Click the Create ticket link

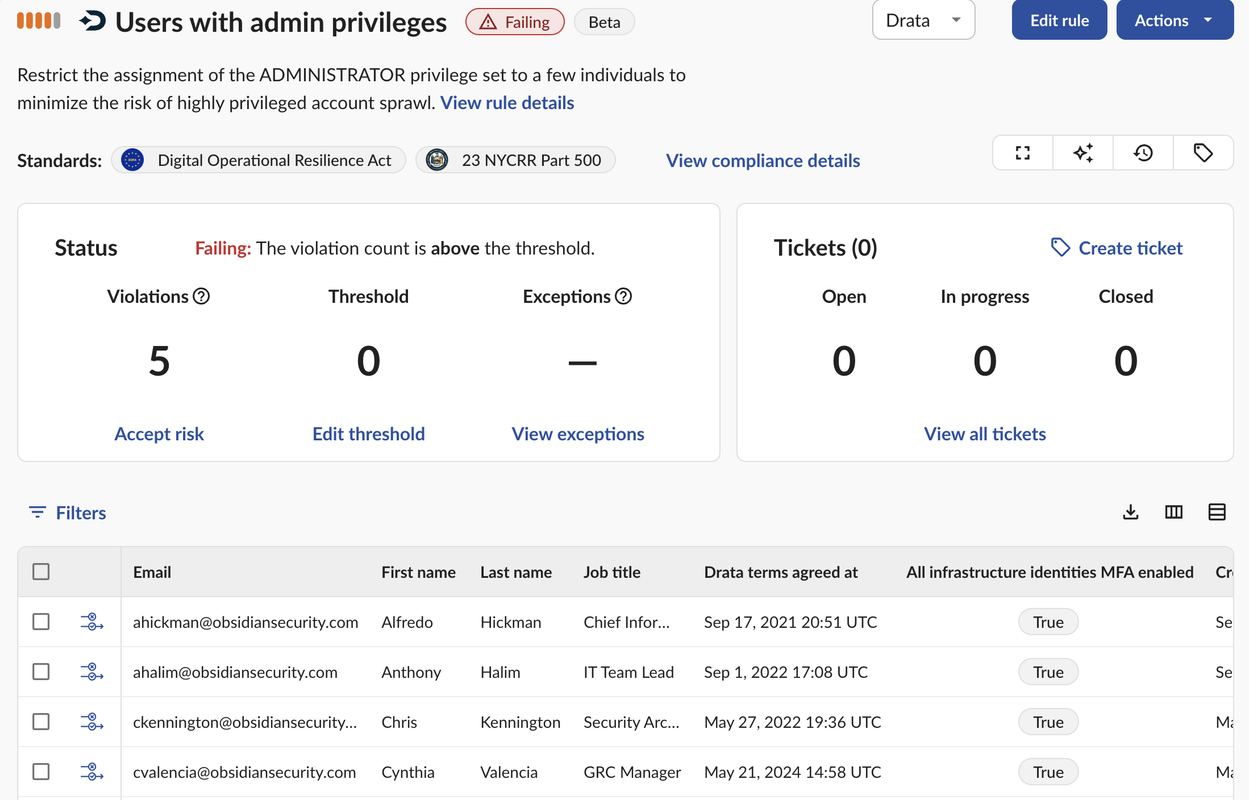(x=1116, y=248)
